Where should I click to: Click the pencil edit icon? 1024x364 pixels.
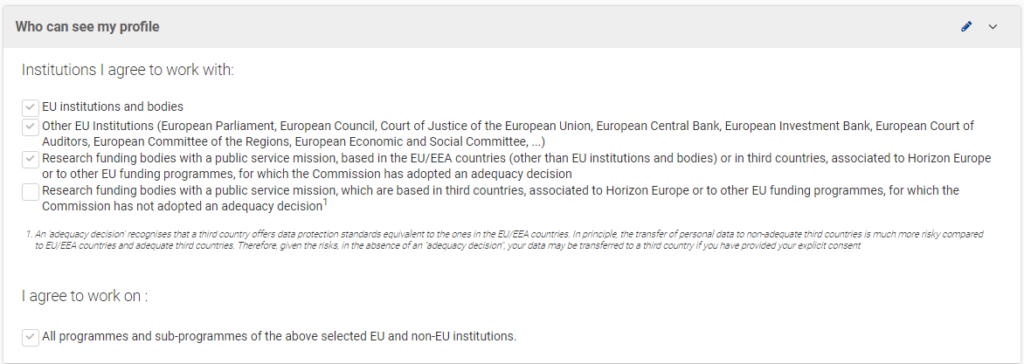click(967, 27)
